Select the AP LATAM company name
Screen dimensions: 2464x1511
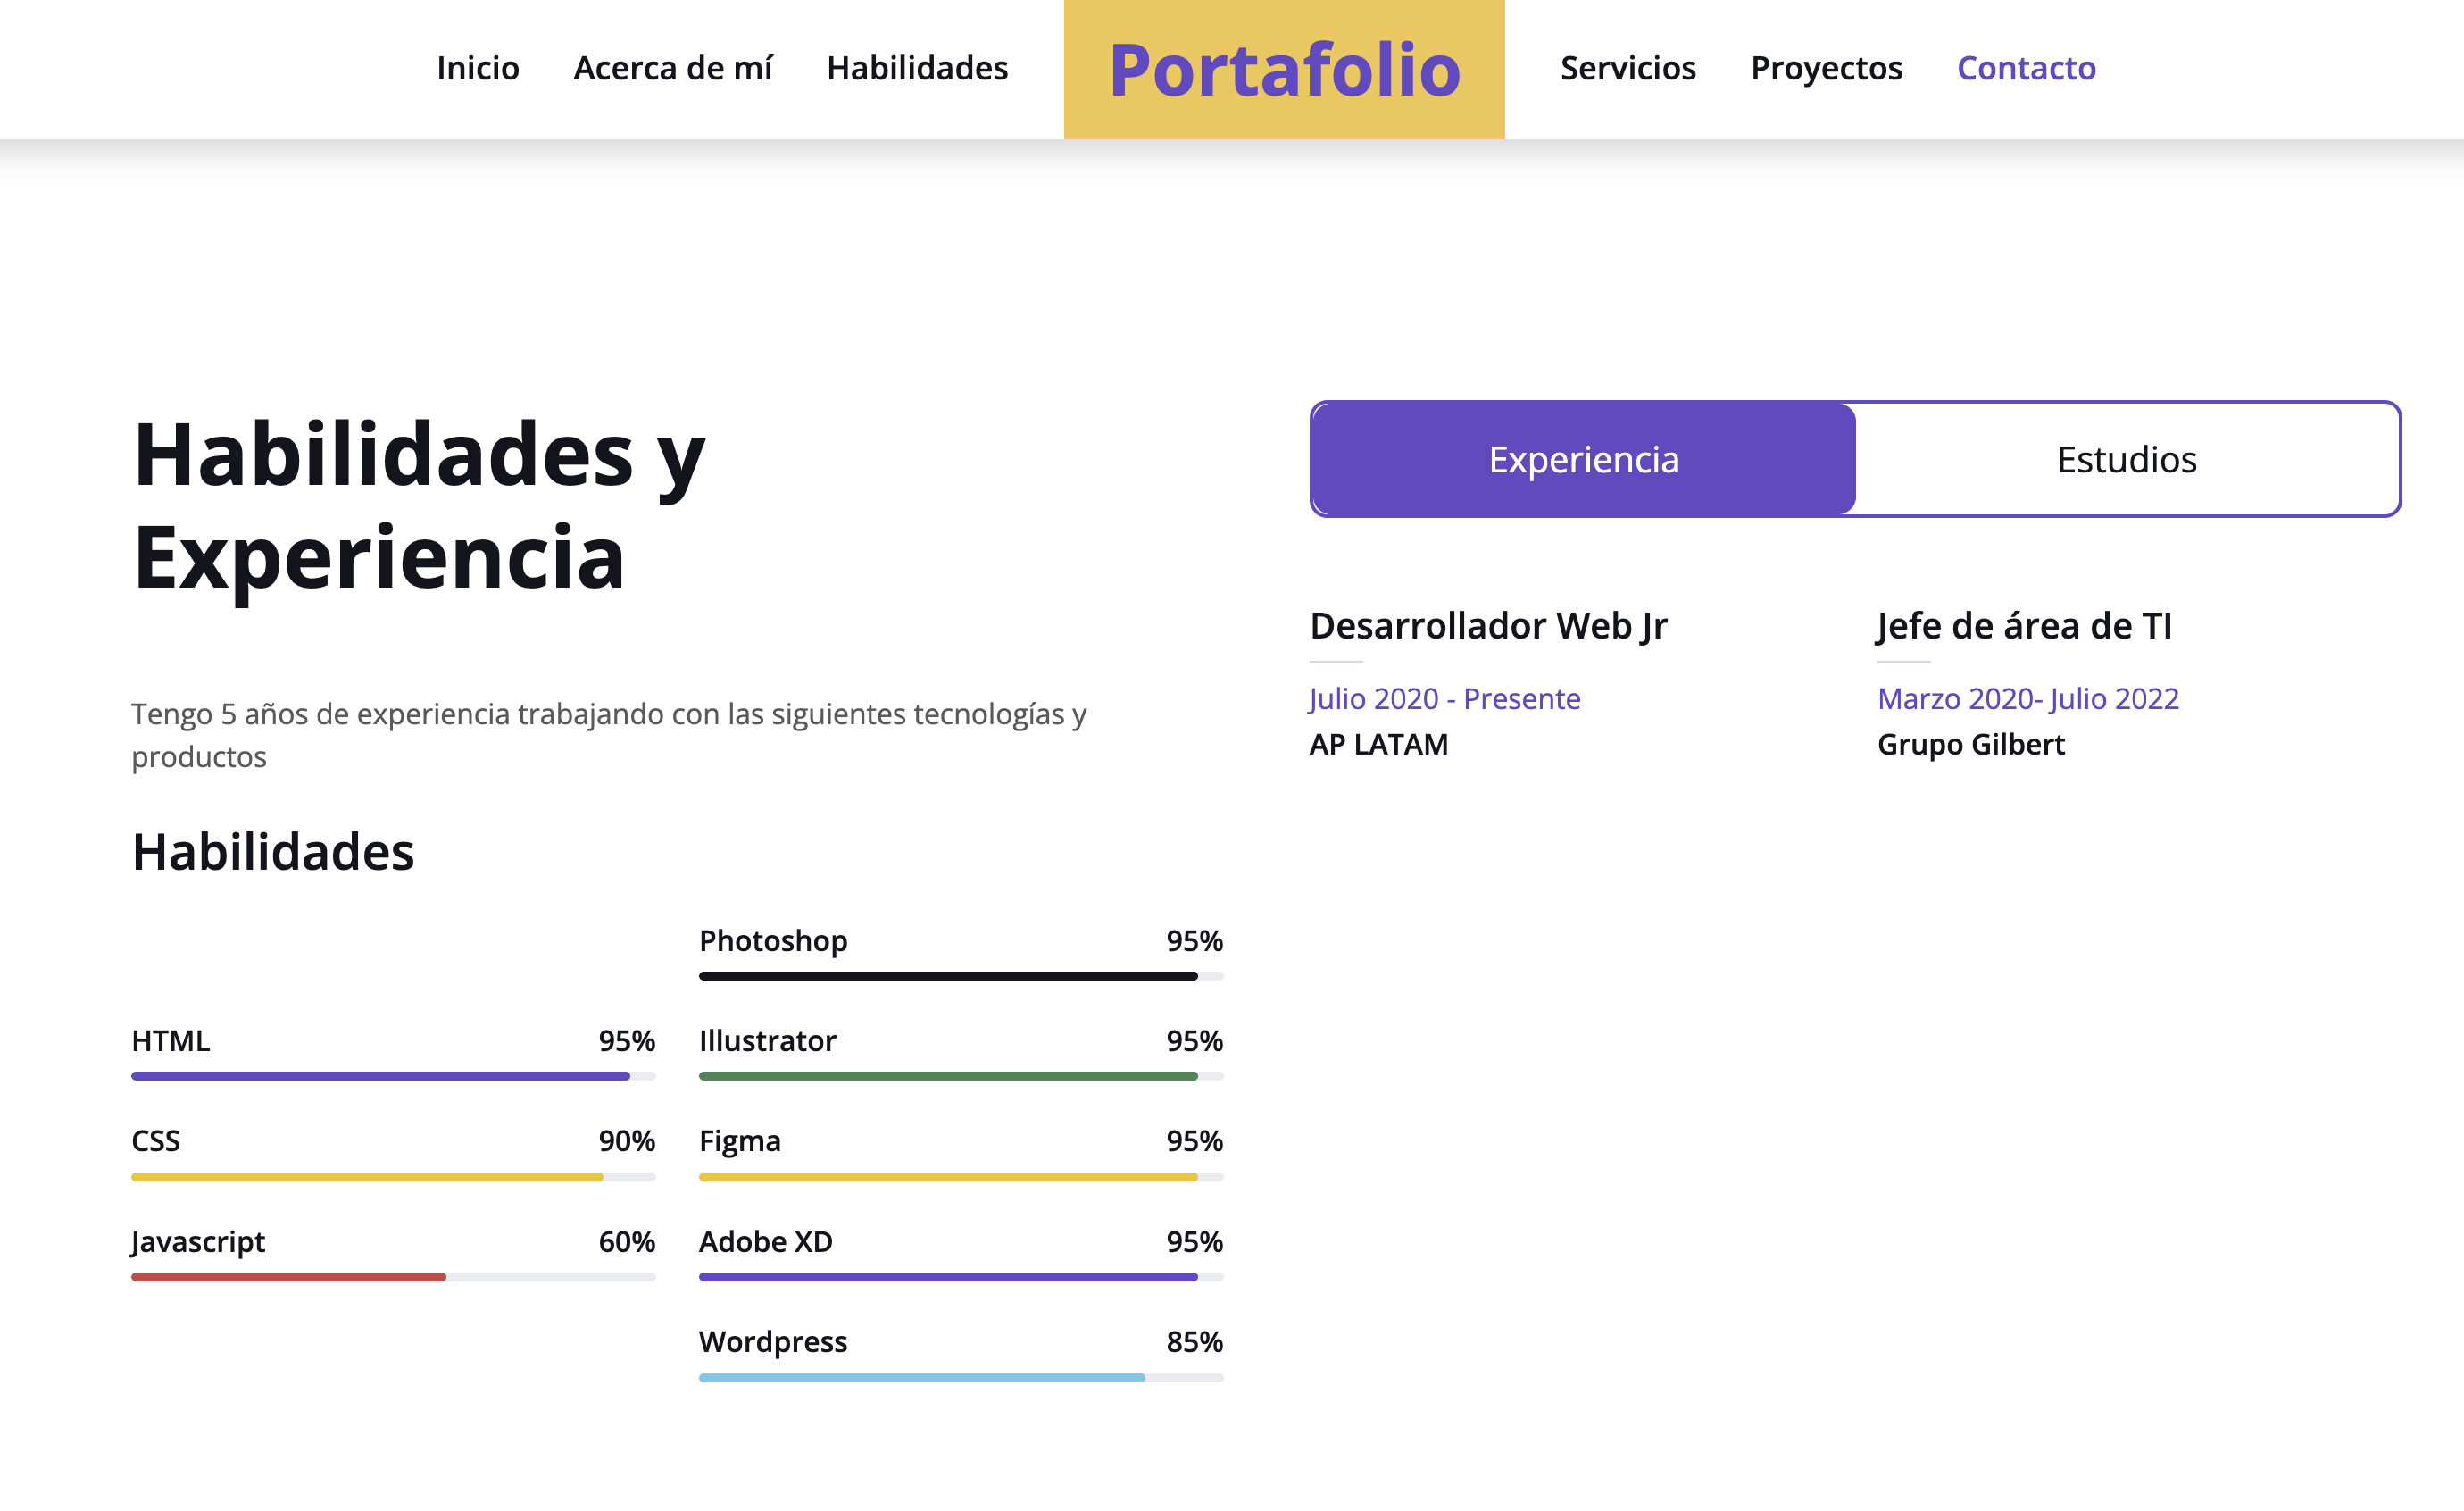click(x=1378, y=744)
